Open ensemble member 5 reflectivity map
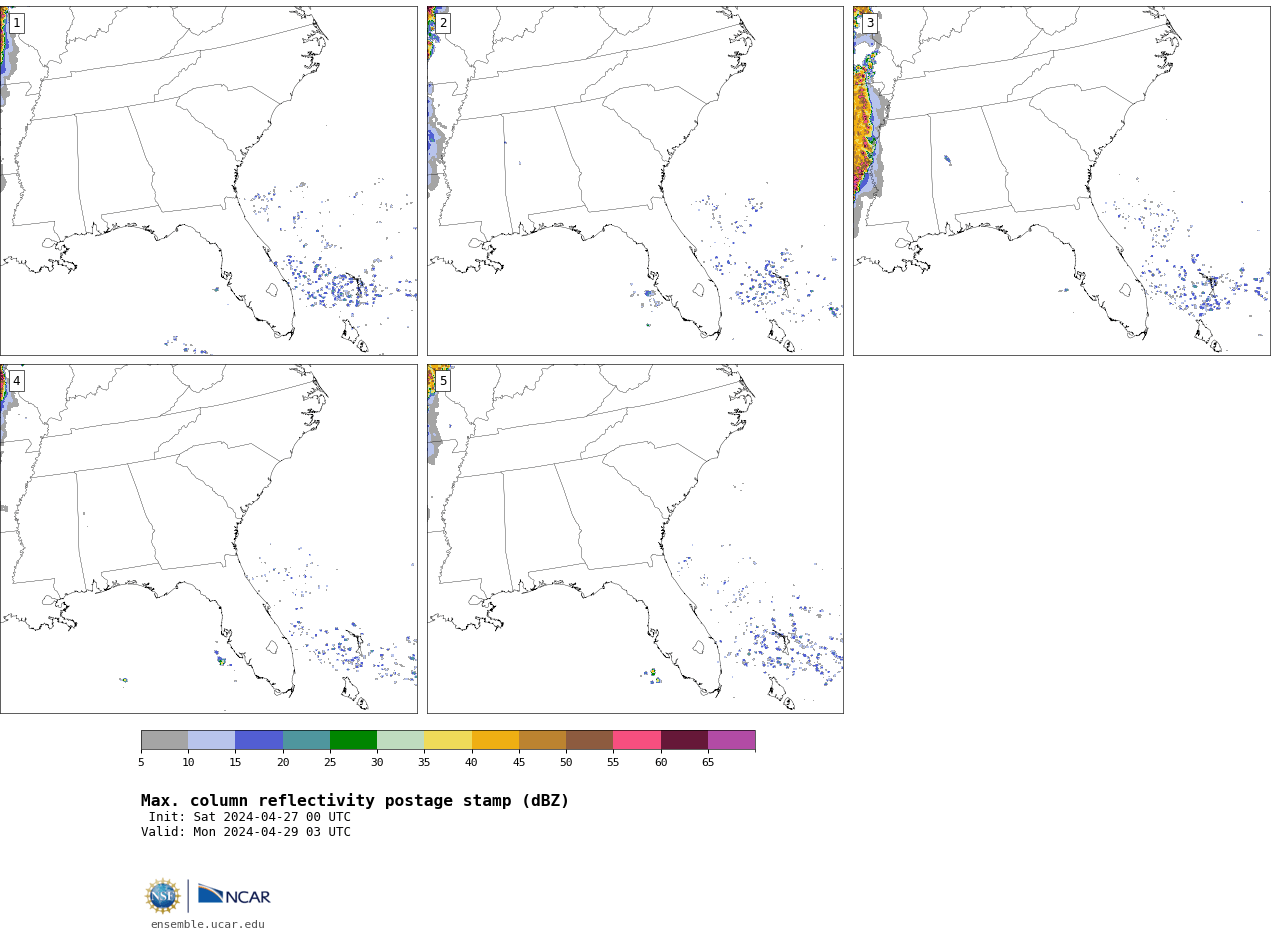The height and width of the screenshot is (936, 1280). [635, 539]
